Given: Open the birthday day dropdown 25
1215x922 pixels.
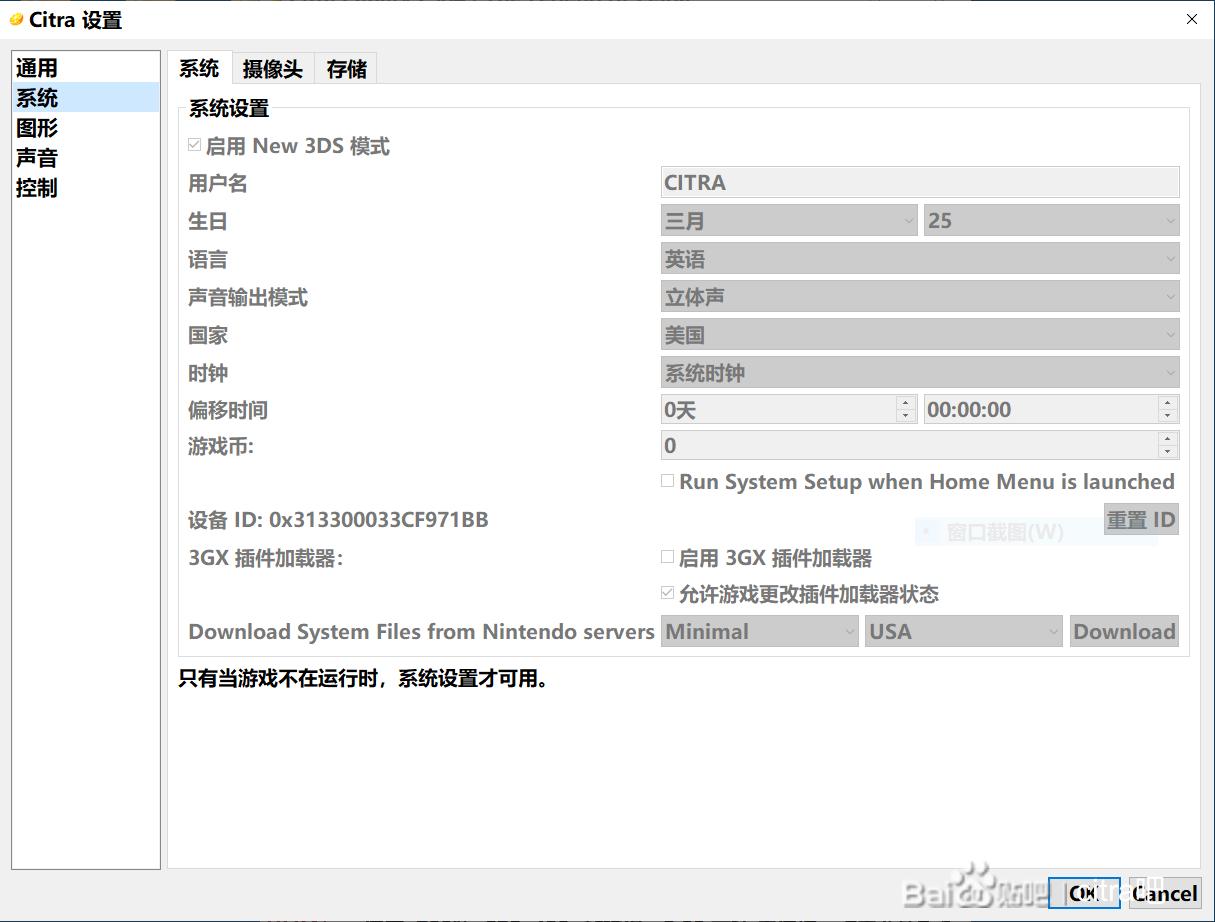Looking at the screenshot, I should click(x=1052, y=221).
